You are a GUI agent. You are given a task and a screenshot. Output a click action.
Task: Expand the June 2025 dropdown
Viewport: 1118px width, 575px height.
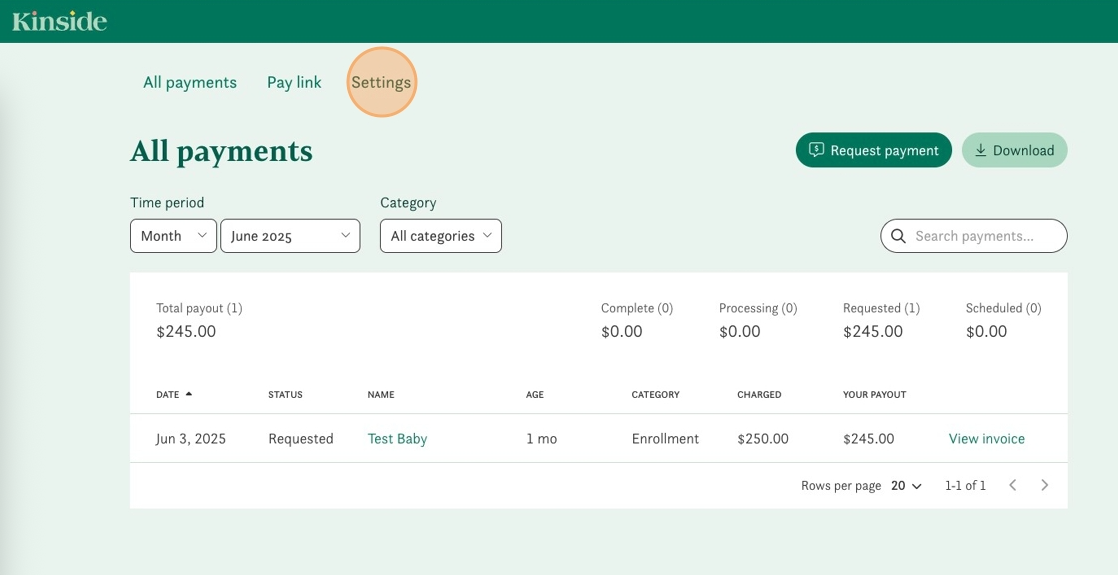click(290, 236)
